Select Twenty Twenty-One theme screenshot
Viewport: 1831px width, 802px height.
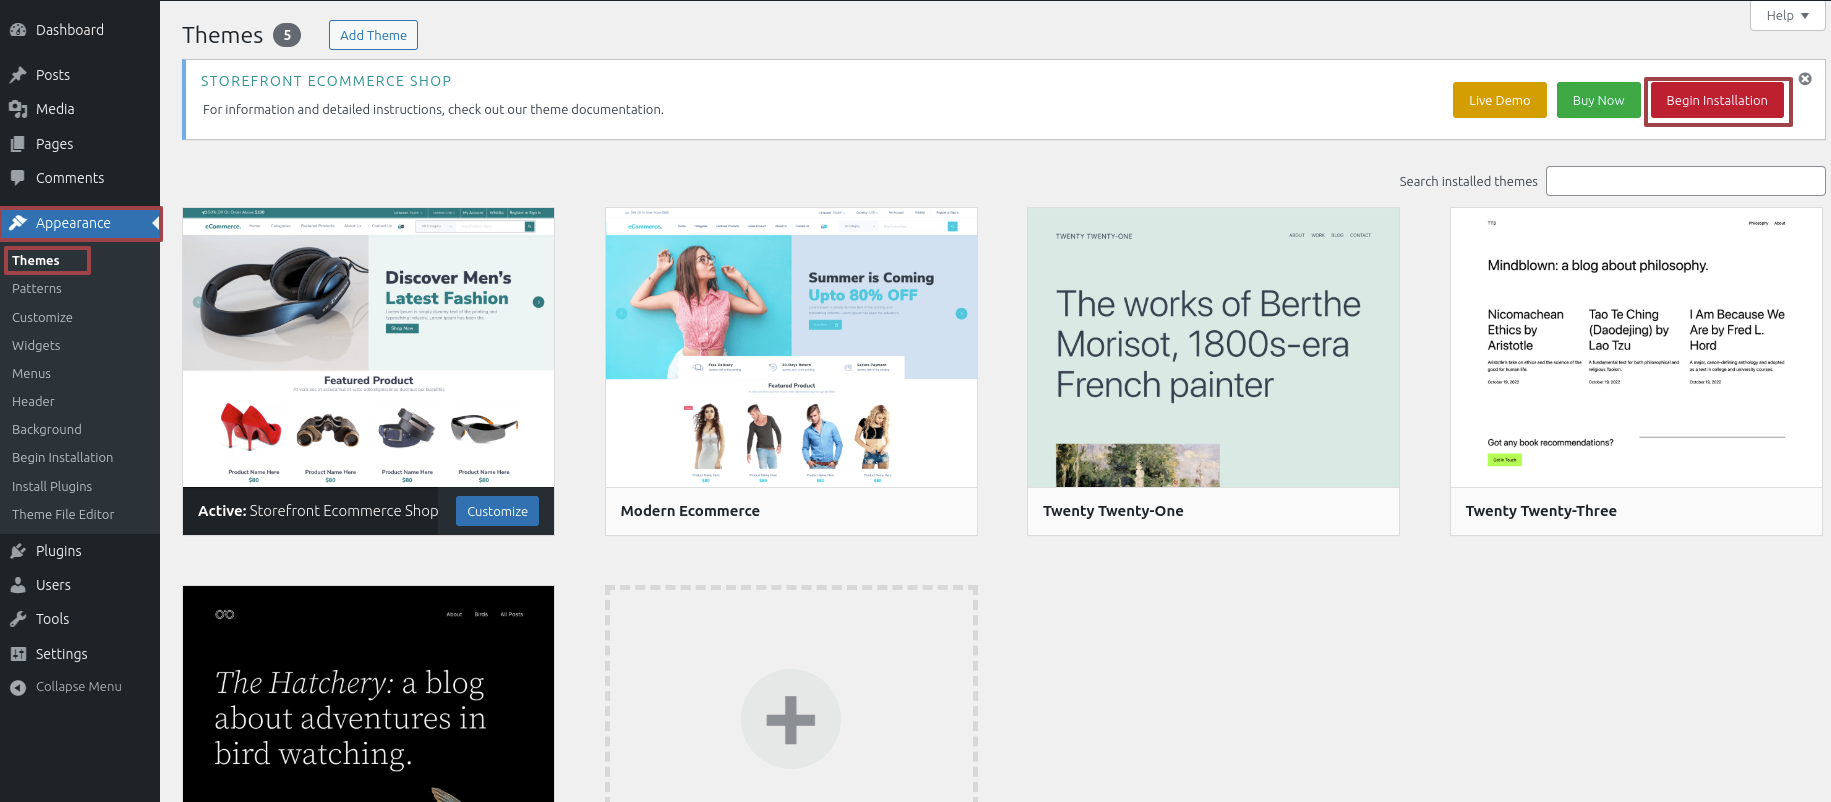coord(1213,348)
